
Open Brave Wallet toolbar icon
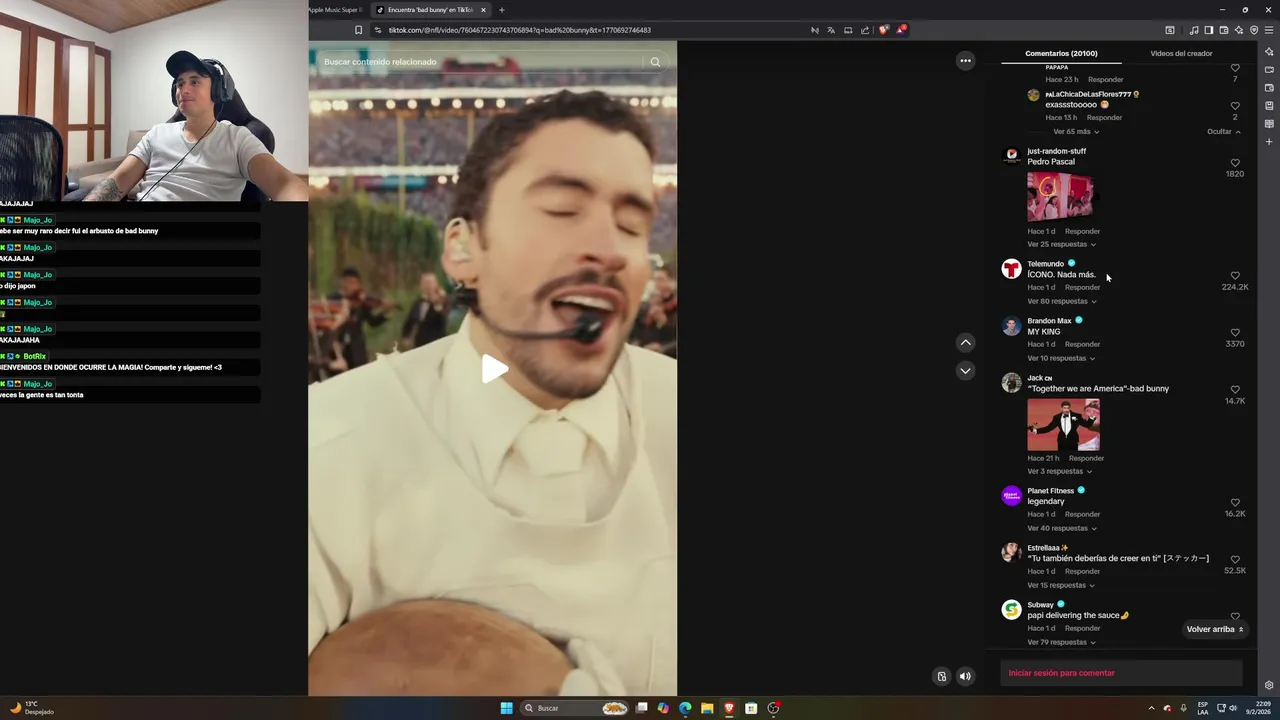click(x=1223, y=30)
